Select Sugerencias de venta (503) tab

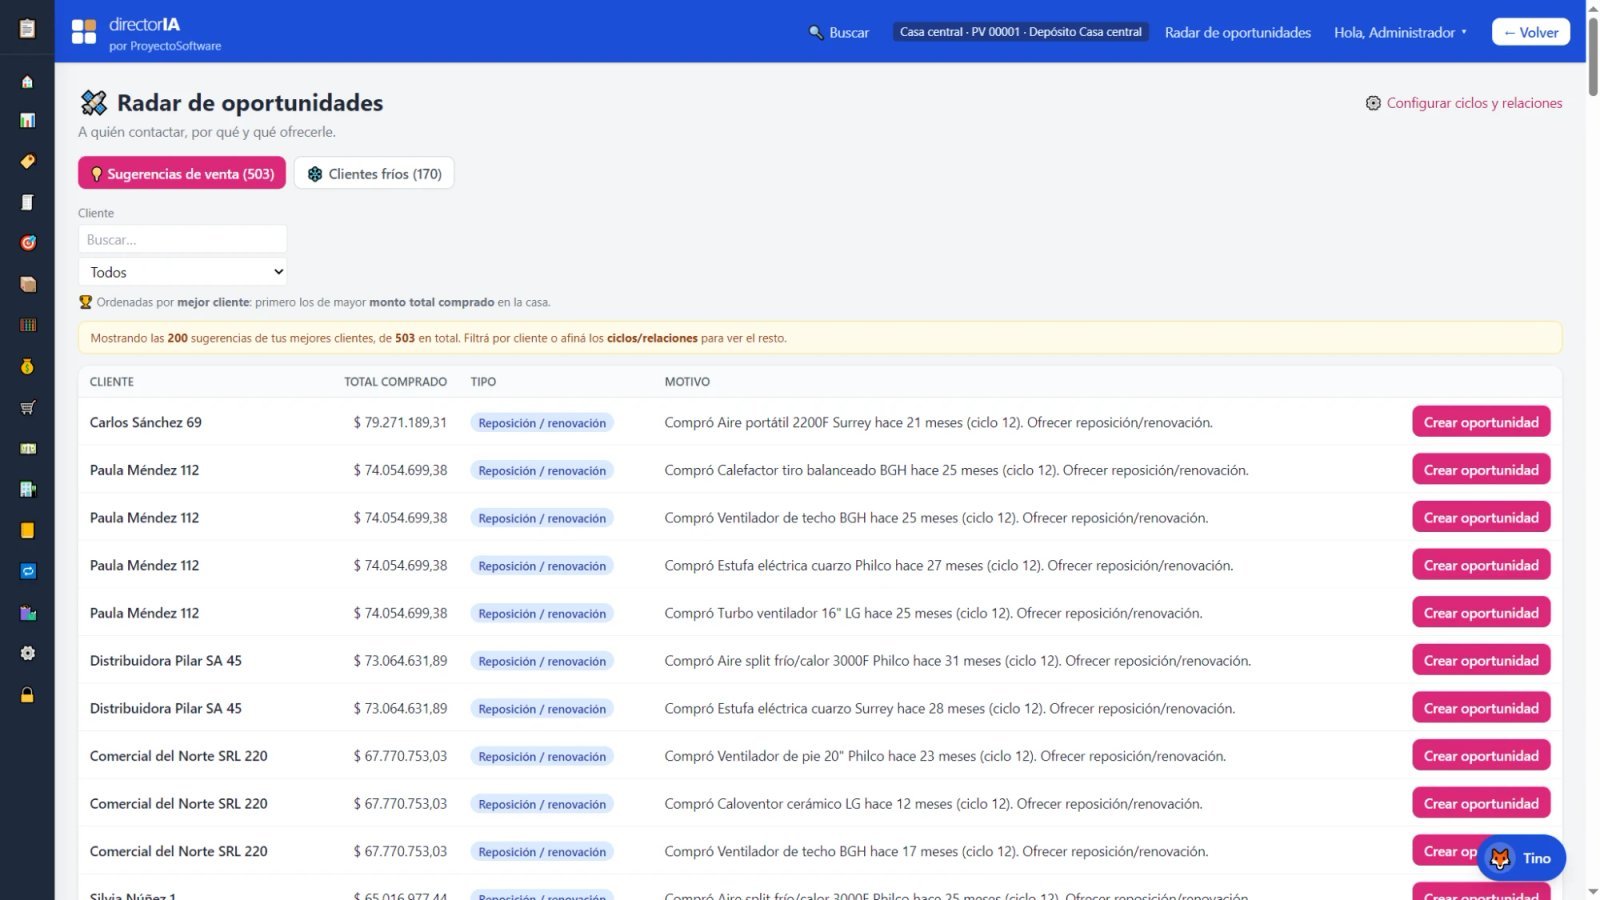tap(182, 173)
